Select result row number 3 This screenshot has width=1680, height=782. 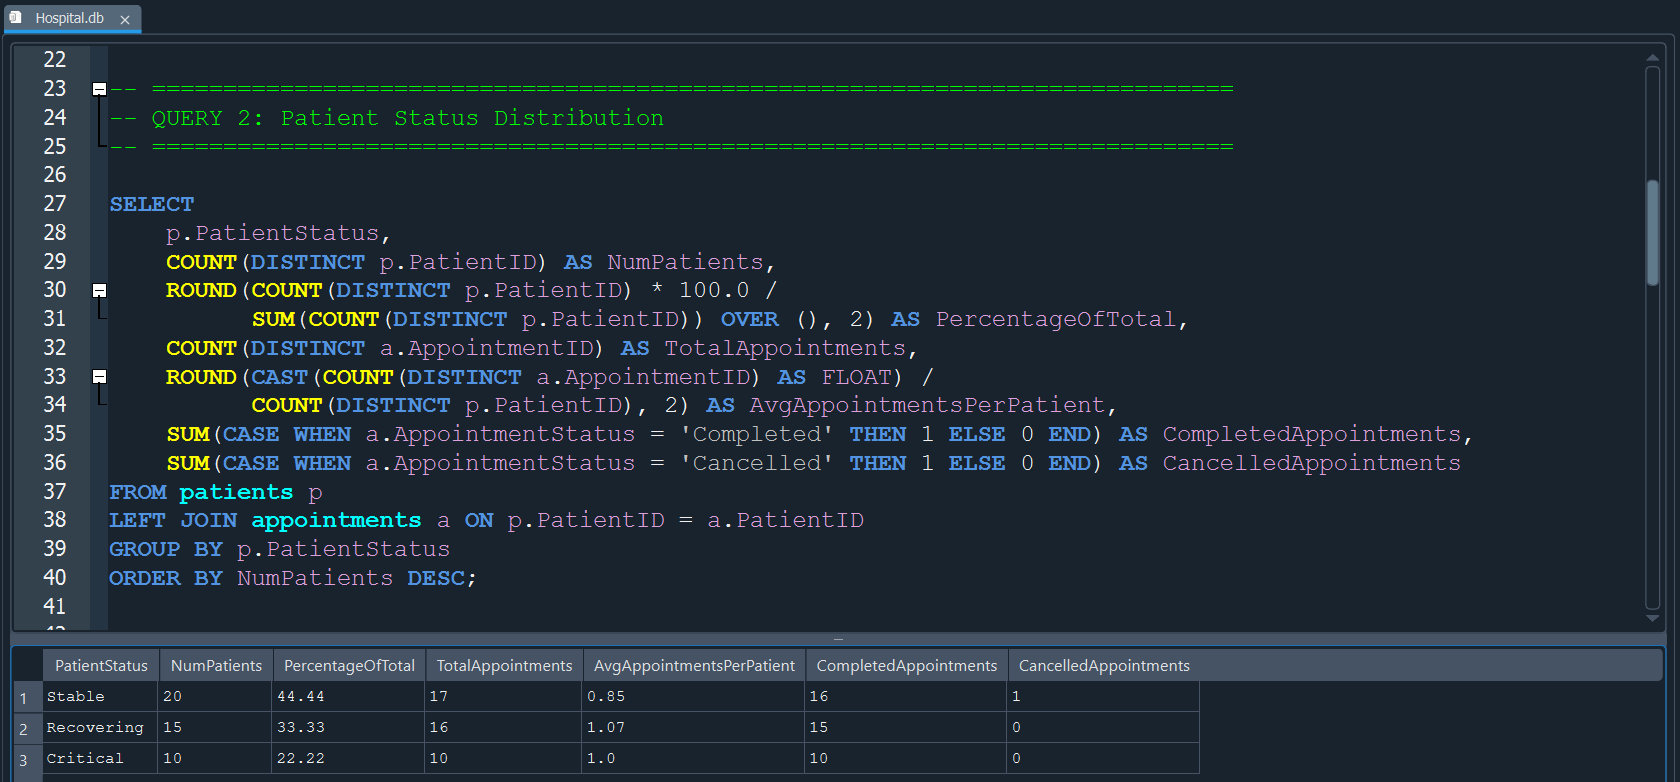(x=24, y=760)
